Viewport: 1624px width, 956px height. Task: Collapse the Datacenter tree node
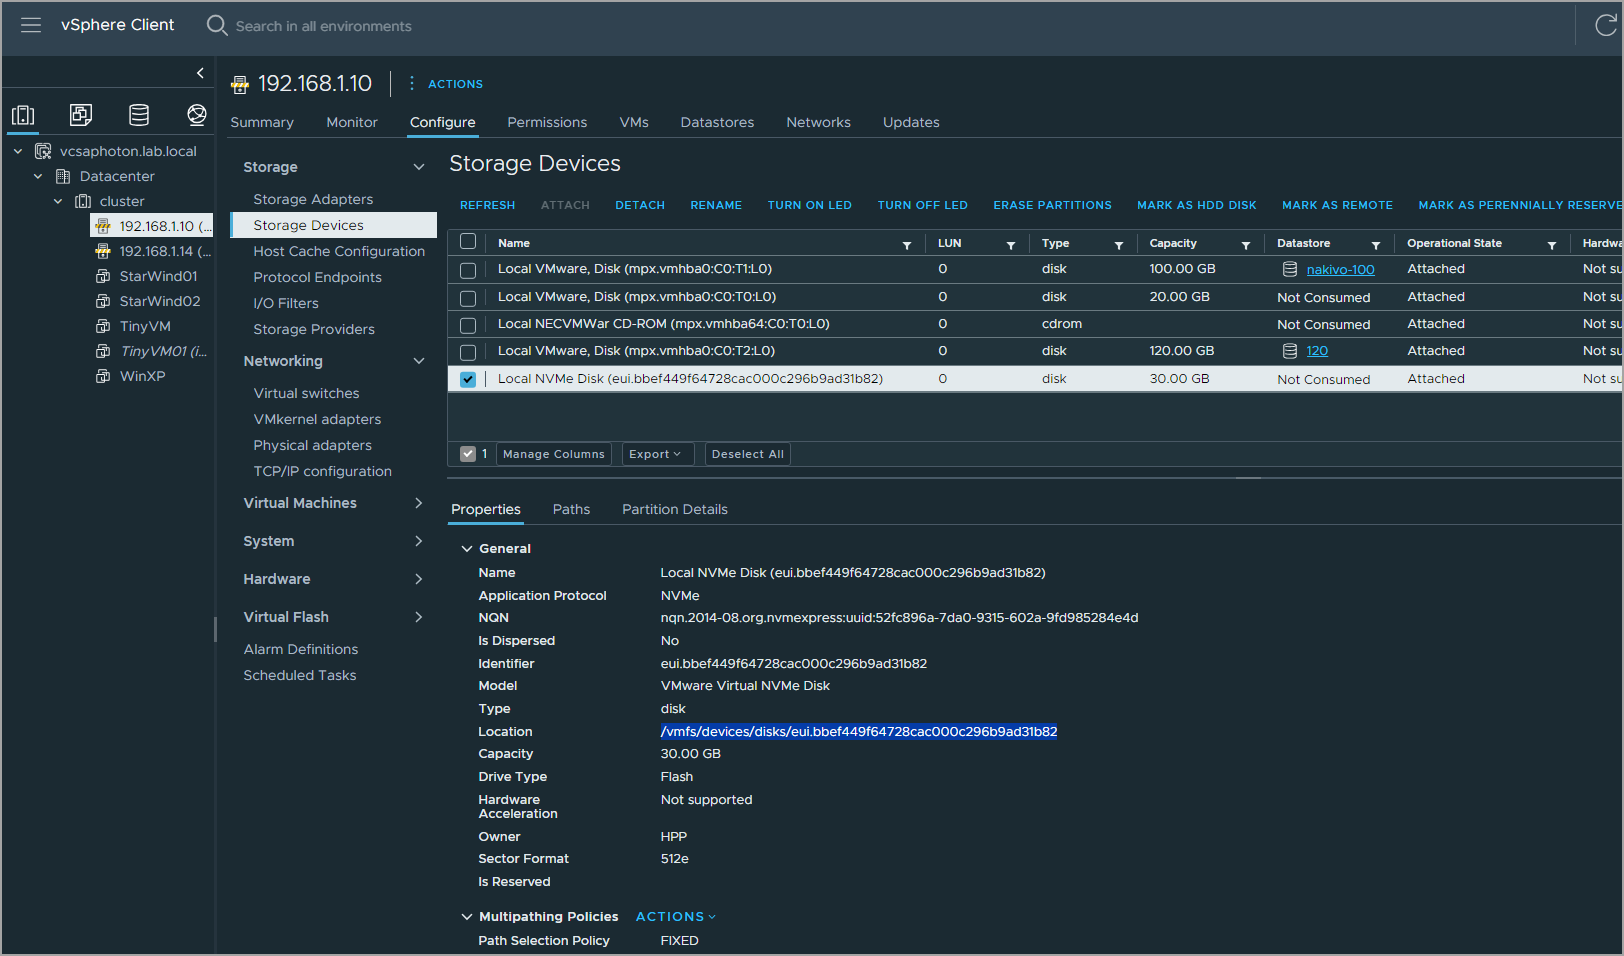(x=38, y=176)
